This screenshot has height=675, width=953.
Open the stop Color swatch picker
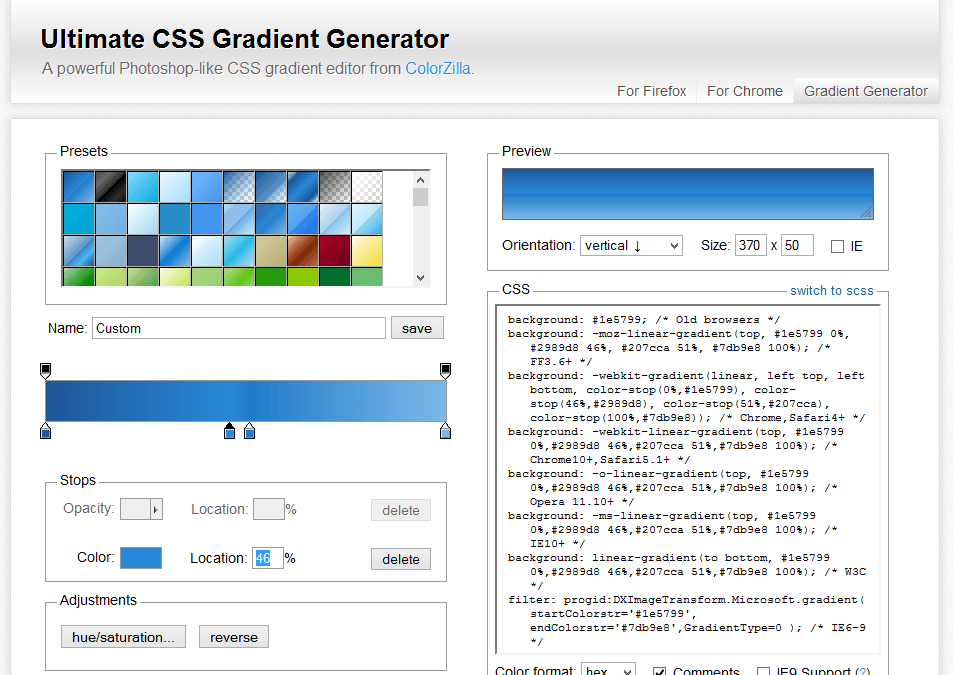coord(141,558)
